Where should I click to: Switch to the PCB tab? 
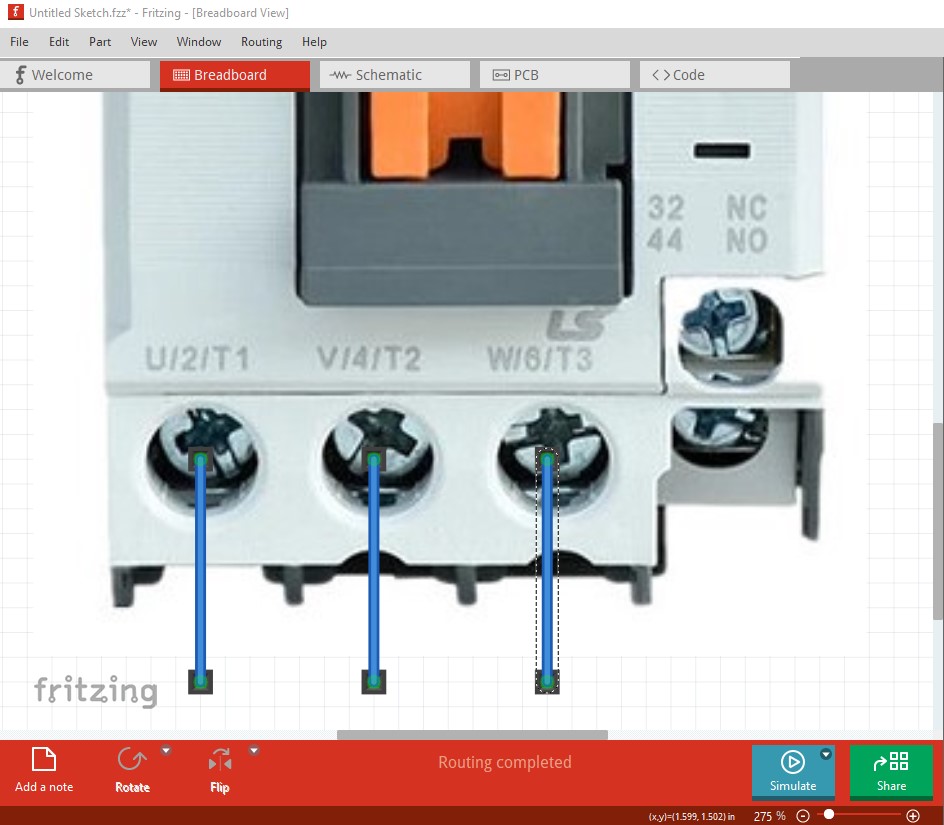(x=554, y=75)
